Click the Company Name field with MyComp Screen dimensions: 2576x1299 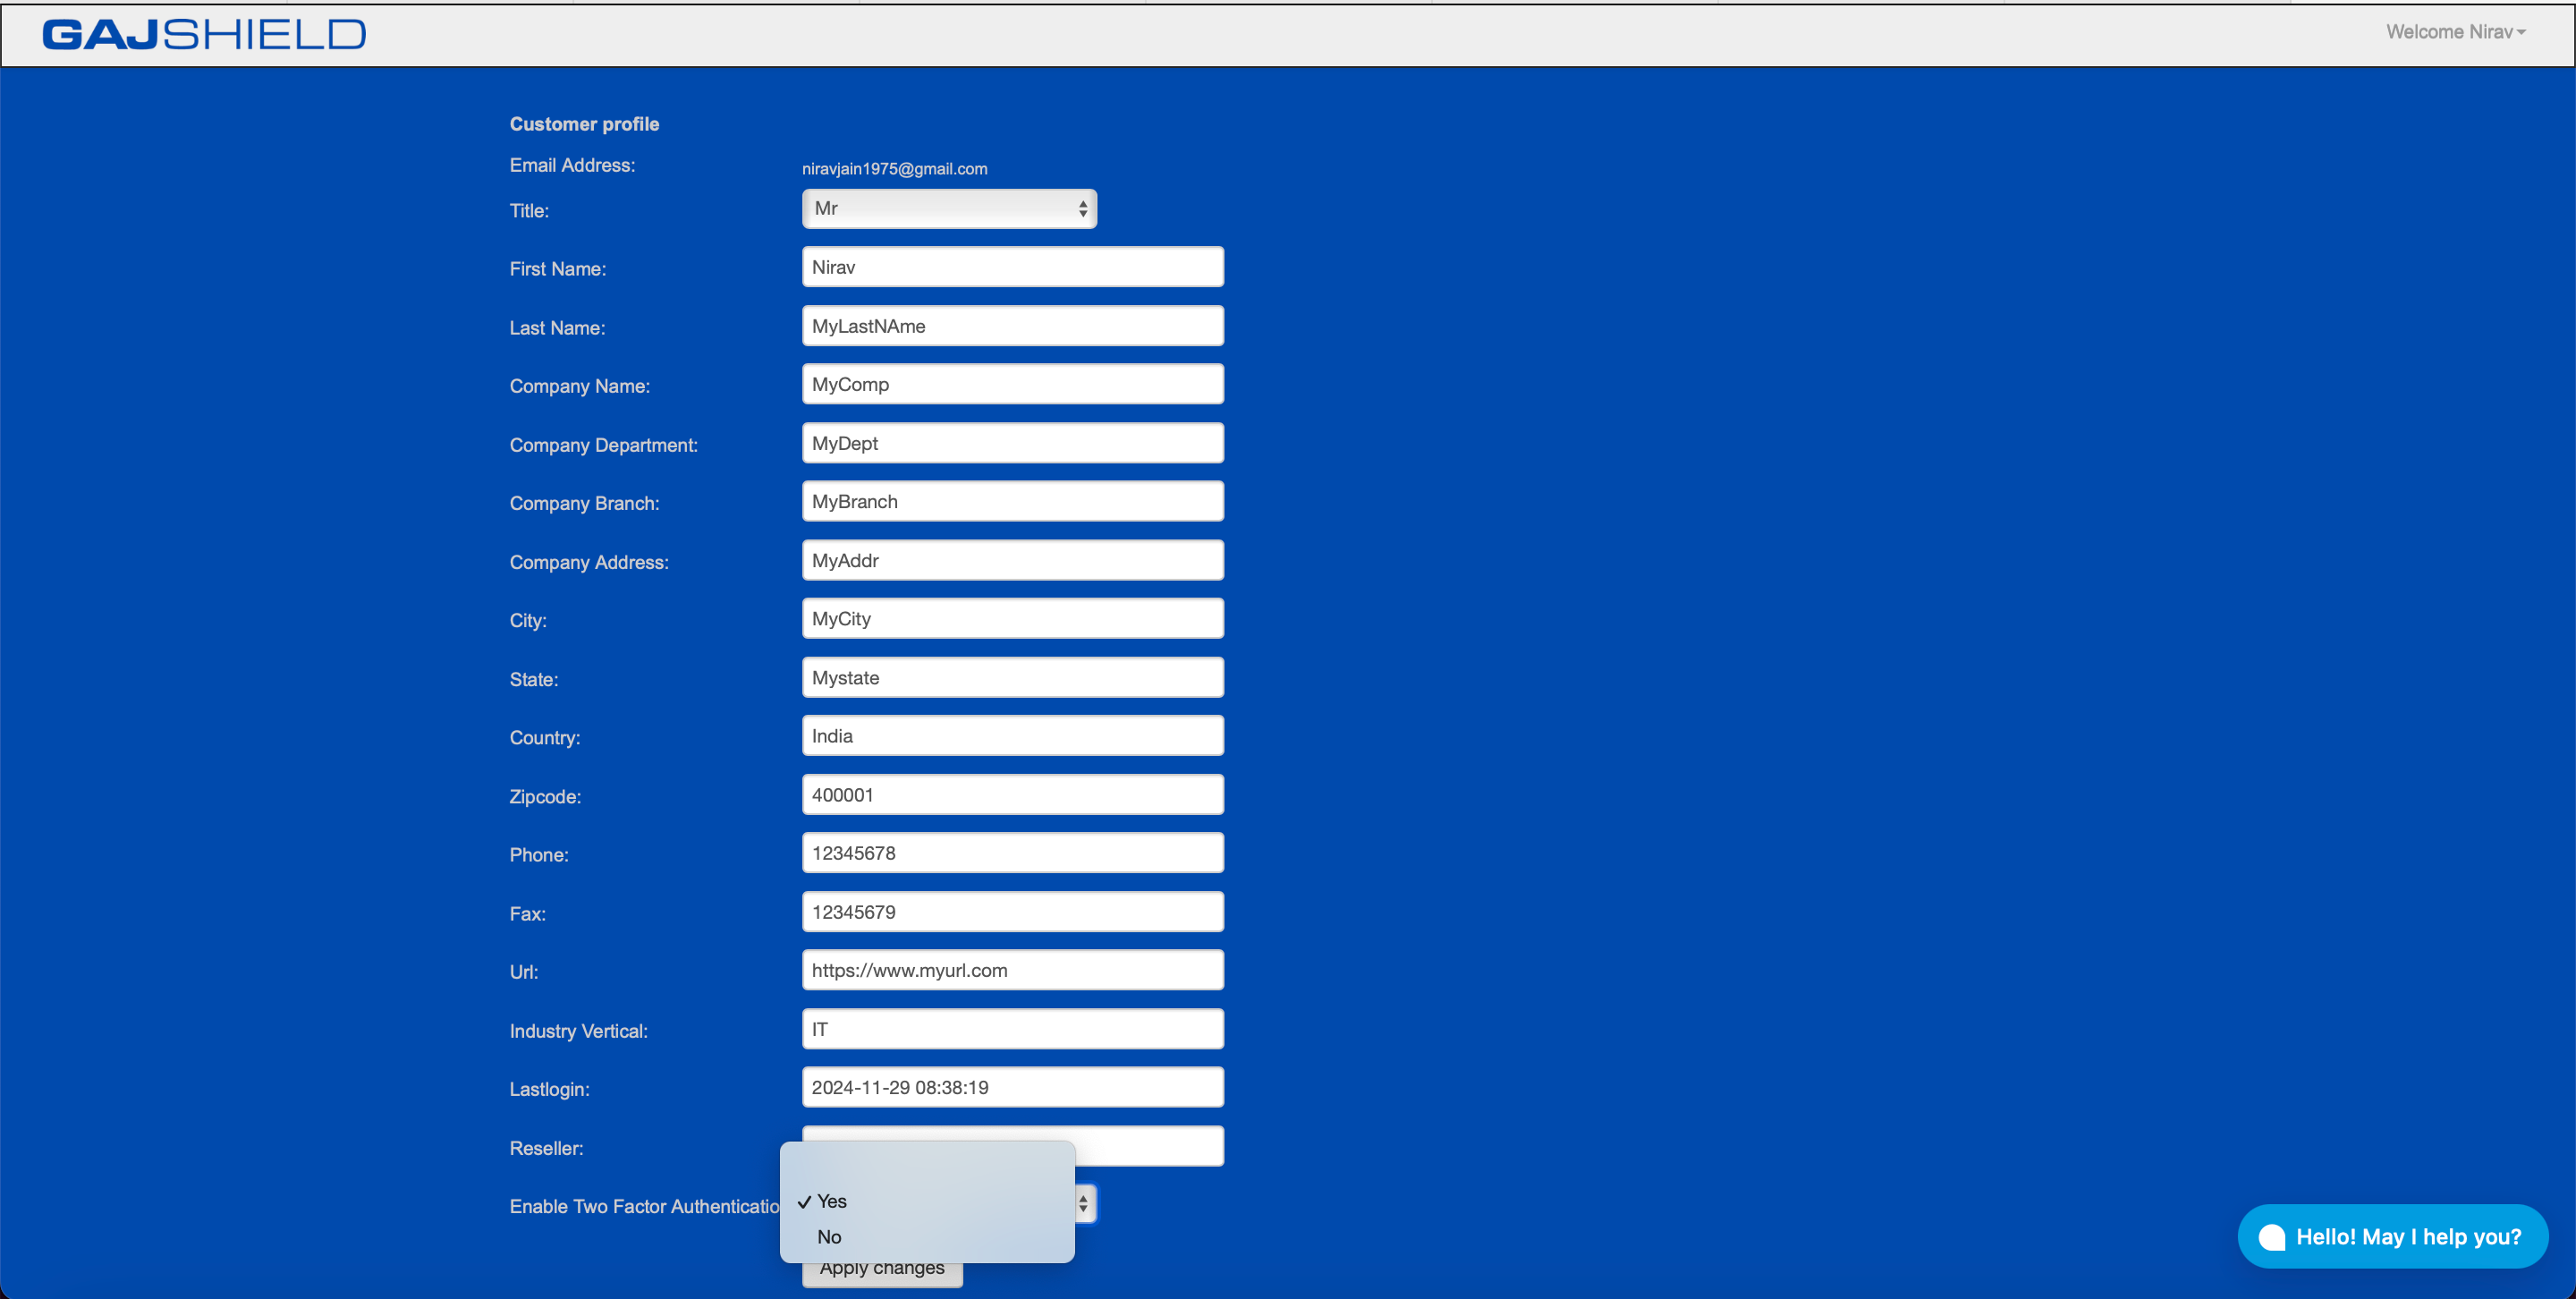pos(1012,384)
